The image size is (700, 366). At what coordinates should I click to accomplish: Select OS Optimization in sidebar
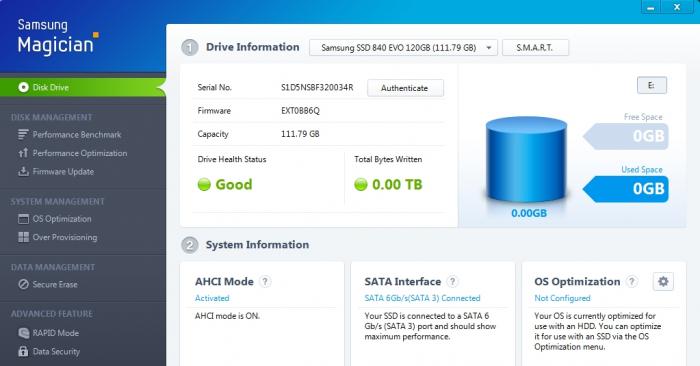pos(62,219)
